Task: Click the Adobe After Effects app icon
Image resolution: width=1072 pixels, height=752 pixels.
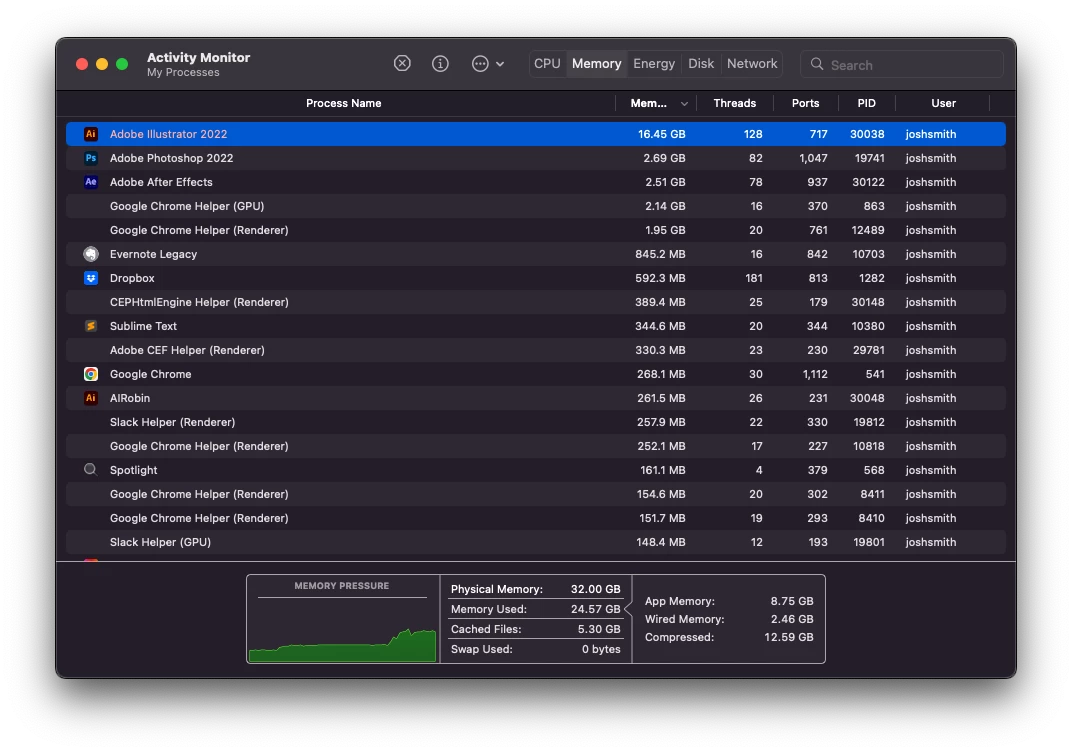Action: (x=91, y=182)
